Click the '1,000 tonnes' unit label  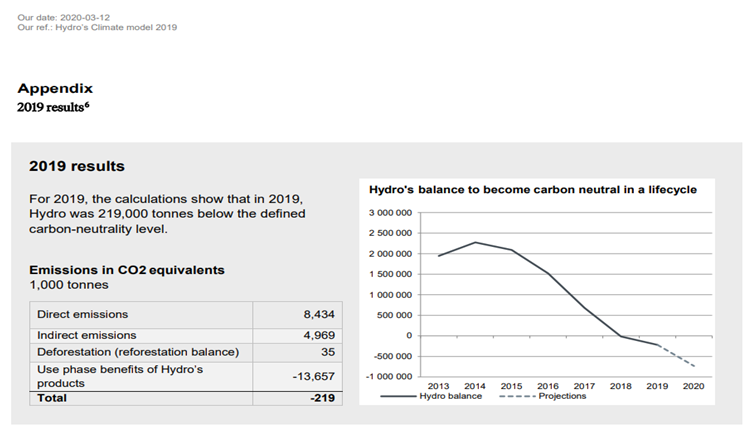click(69, 285)
